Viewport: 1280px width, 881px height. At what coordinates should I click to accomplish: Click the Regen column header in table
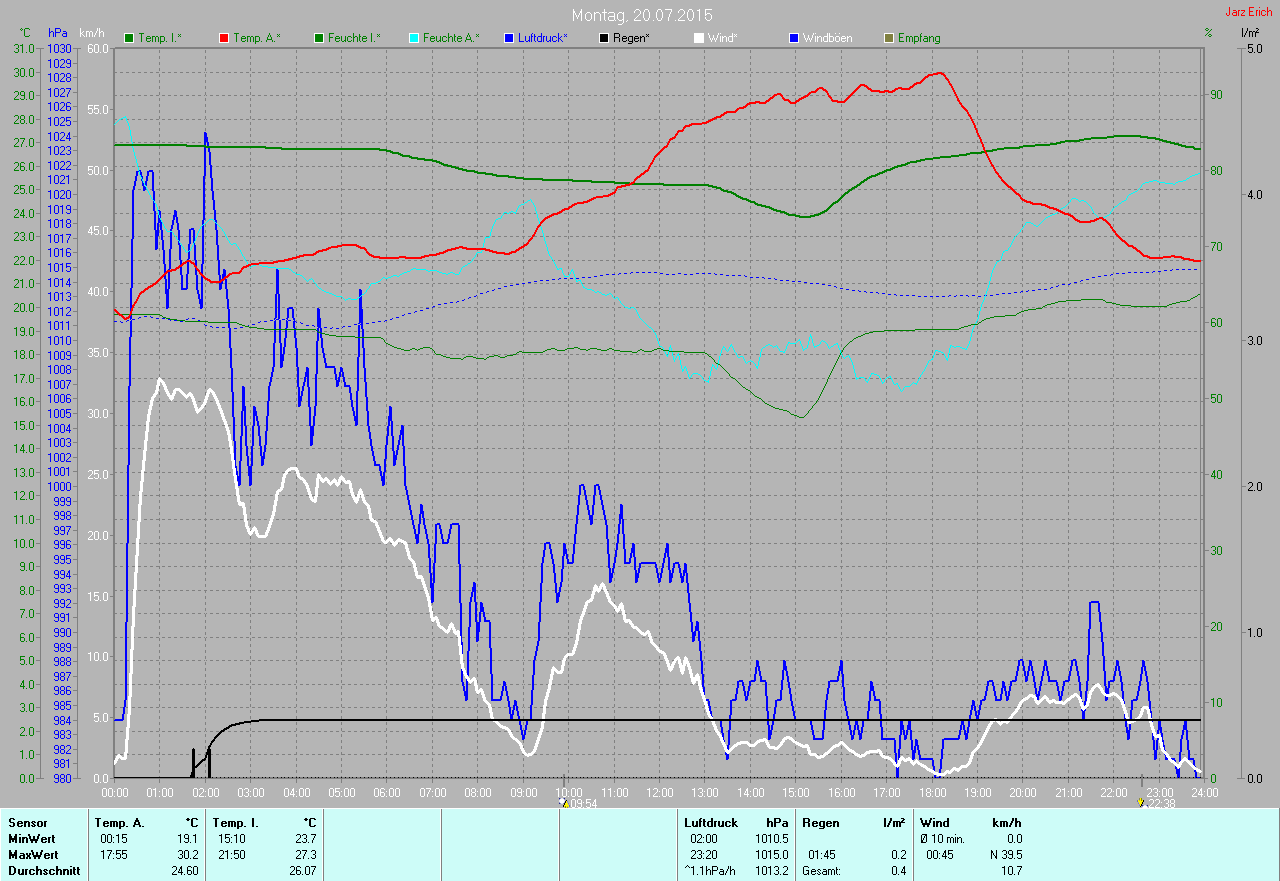[x=820, y=822]
